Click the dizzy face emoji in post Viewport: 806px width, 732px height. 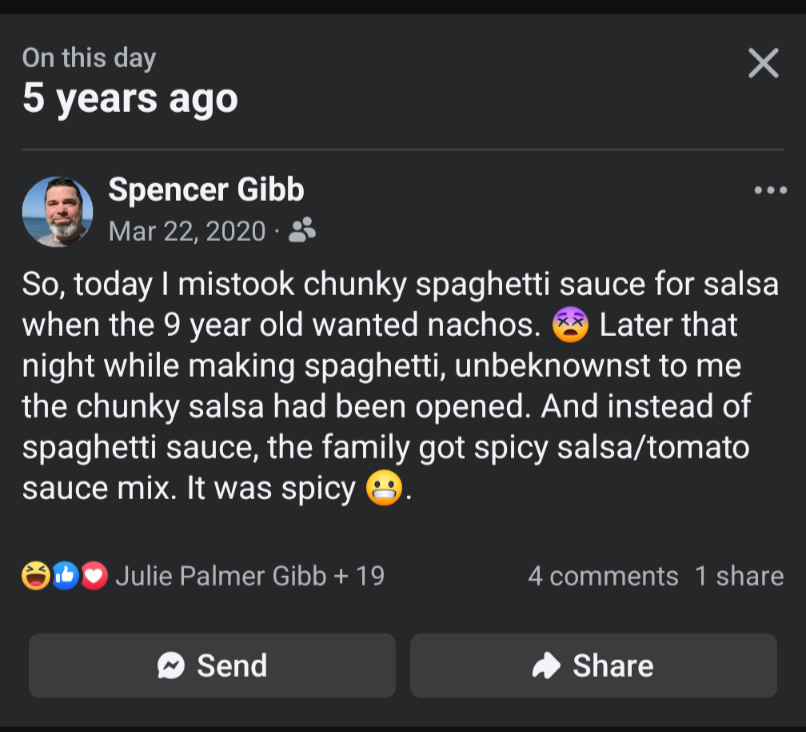tap(571, 325)
